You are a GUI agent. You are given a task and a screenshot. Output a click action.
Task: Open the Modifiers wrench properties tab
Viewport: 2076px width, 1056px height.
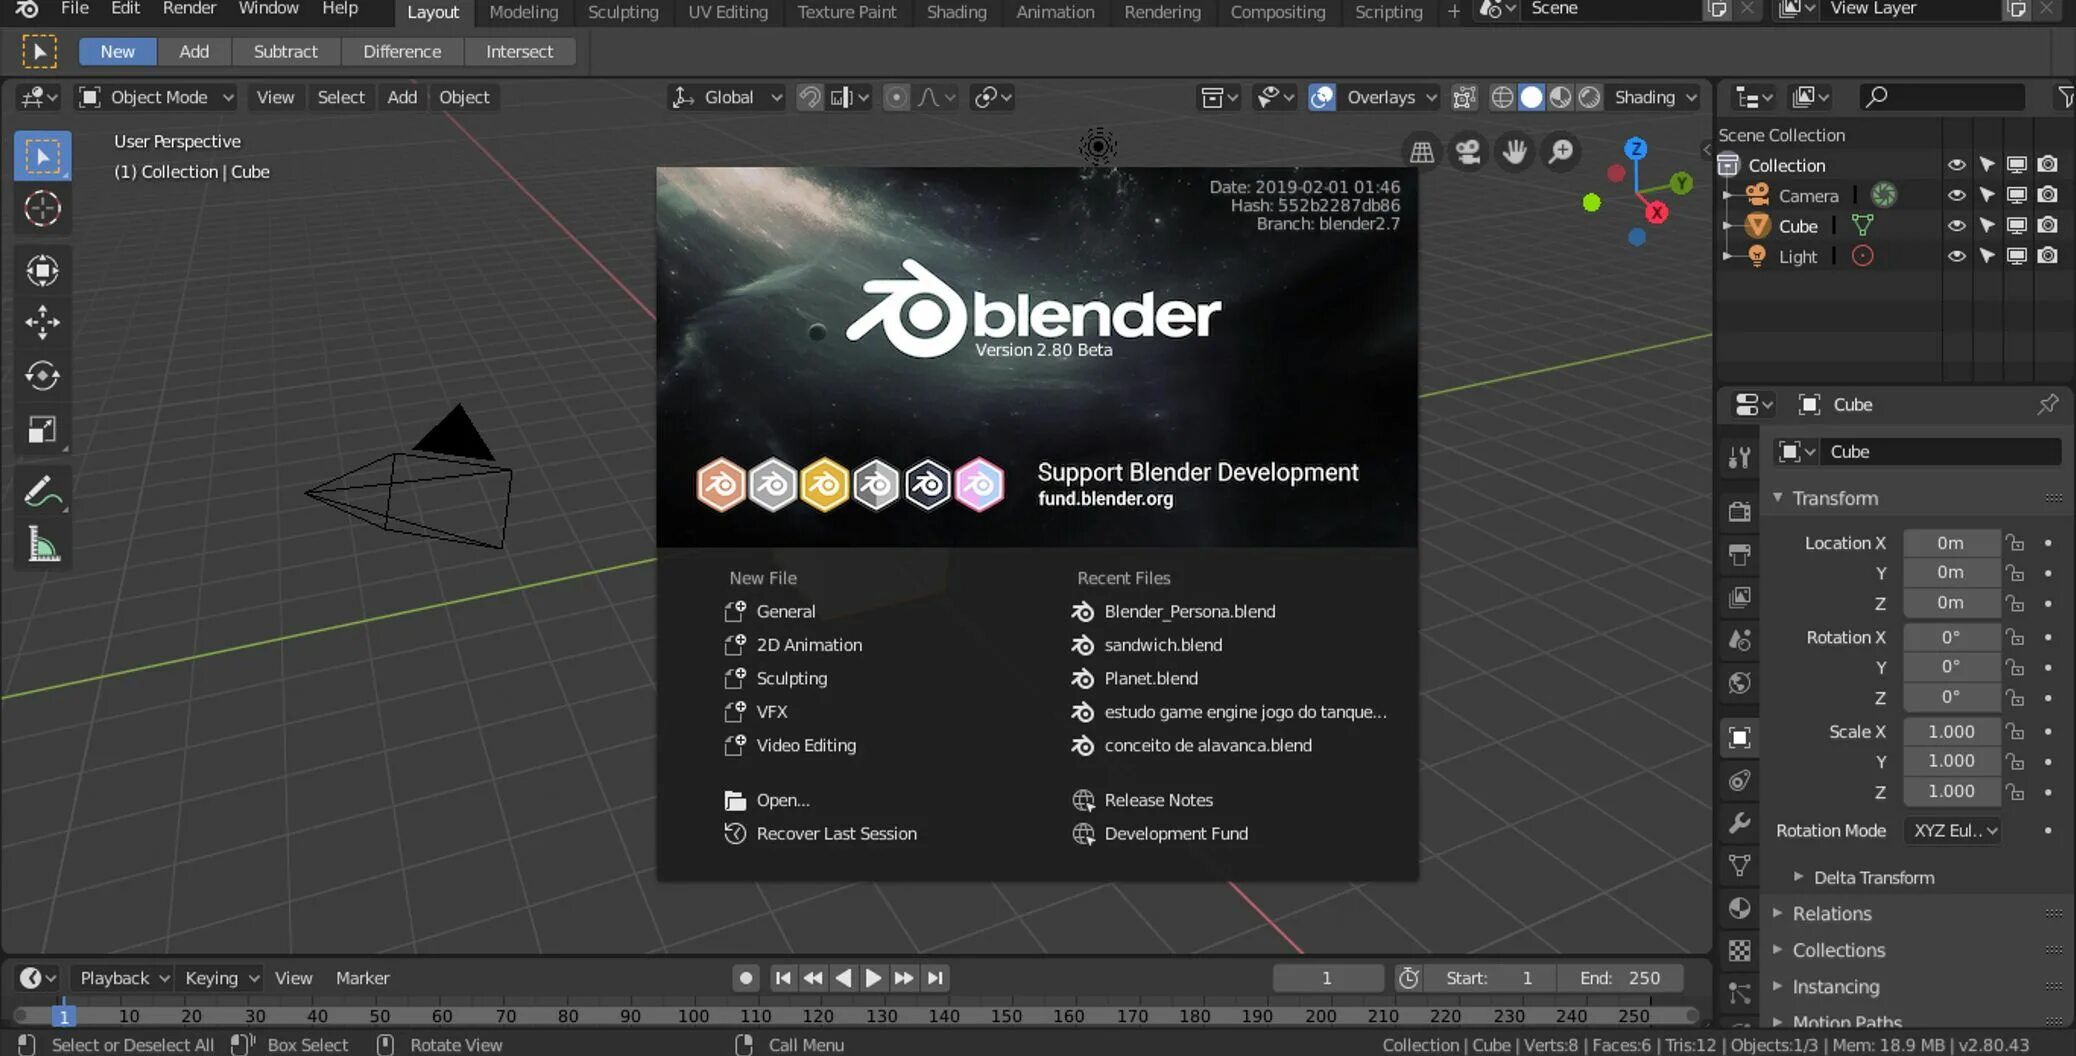coord(1740,823)
